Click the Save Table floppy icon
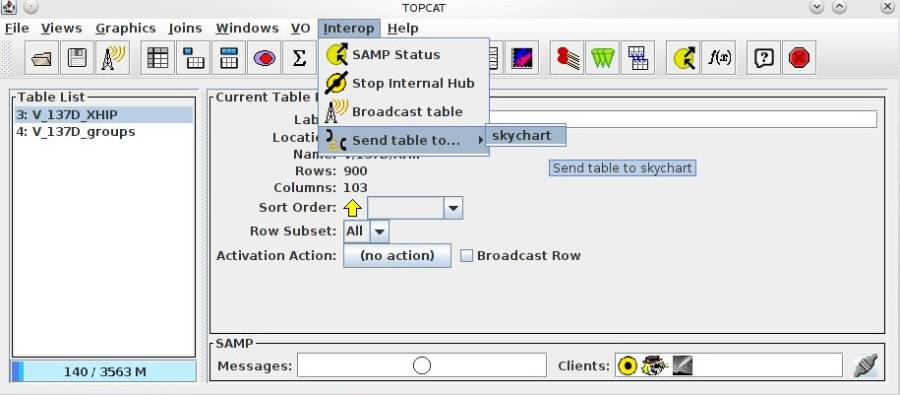Screen dimensions: 900x395 click(77, 58)
